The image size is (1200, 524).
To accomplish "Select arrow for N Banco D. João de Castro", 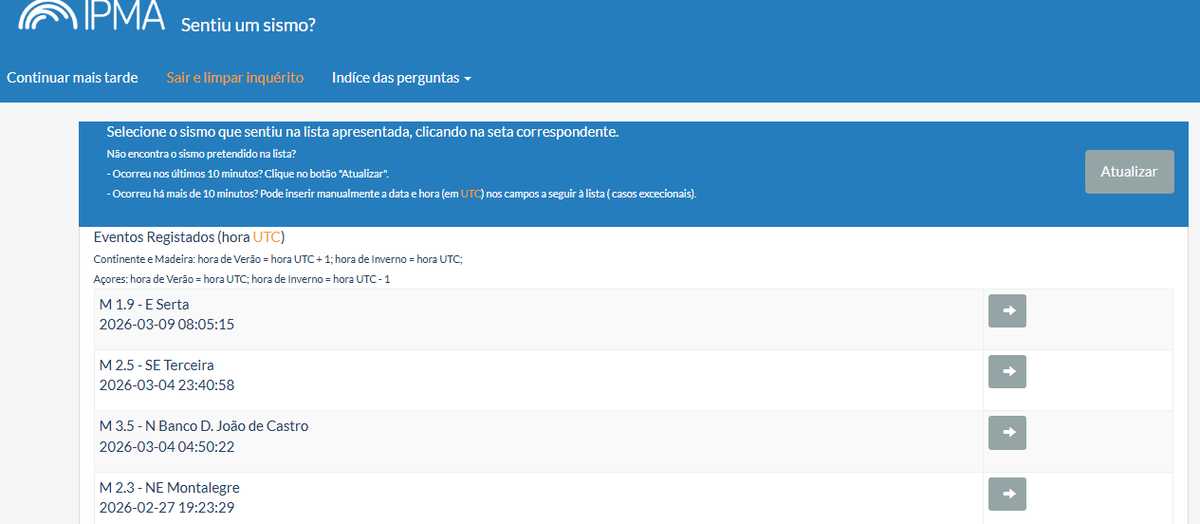I will point(1007,433).
